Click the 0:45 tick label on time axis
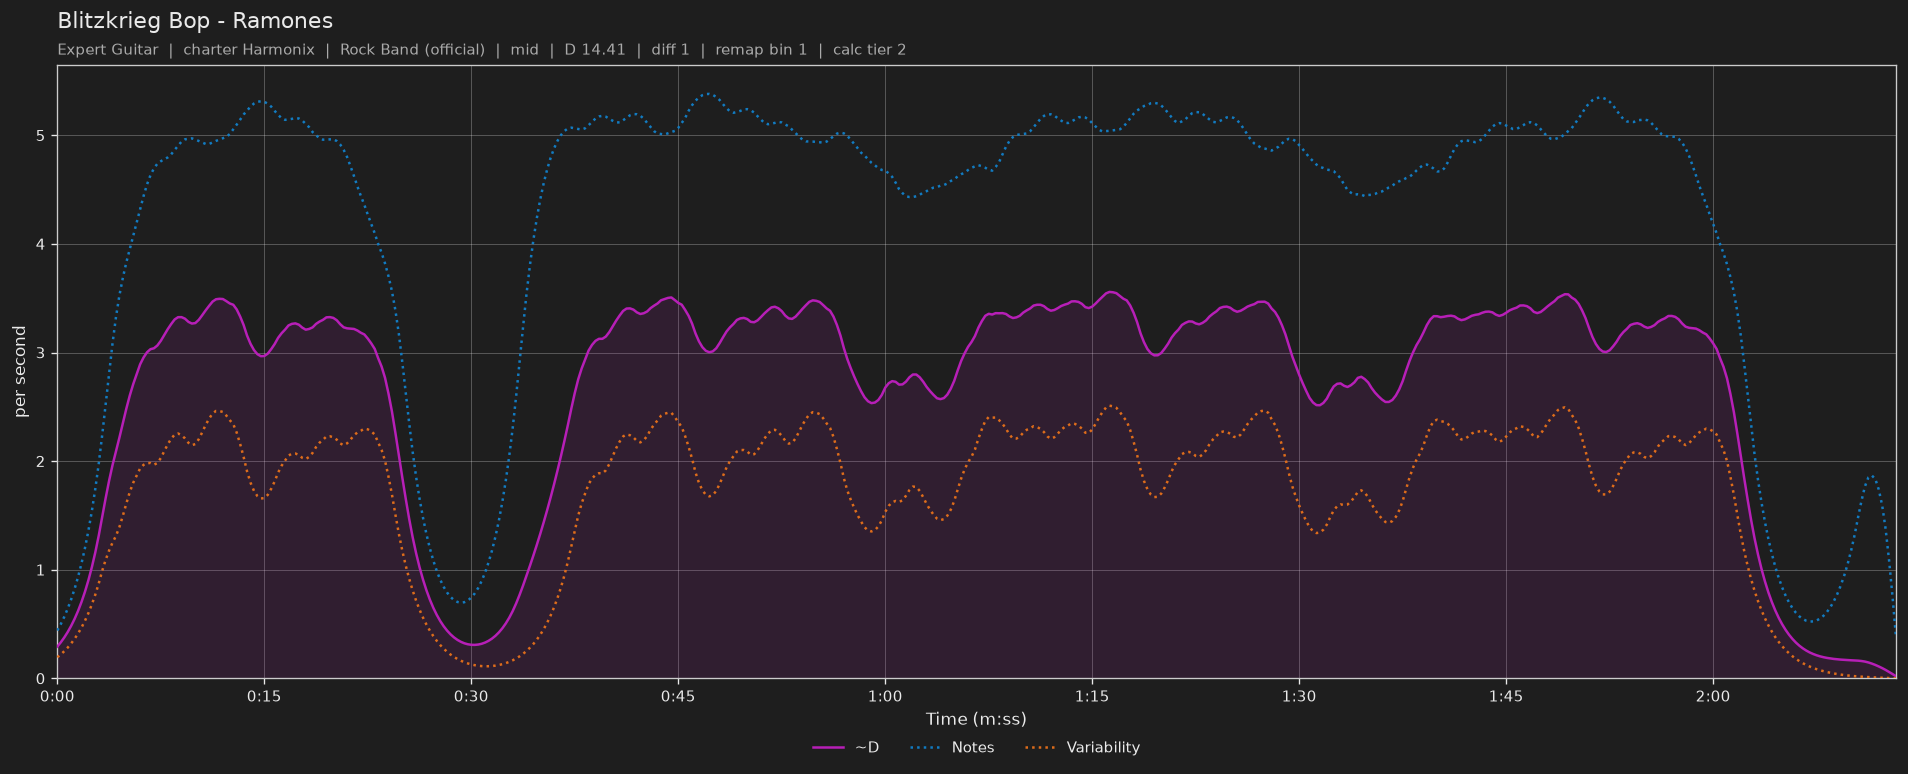Viewport: 1908px width, 774px height. pyautogui.click(x=678, y=696)
